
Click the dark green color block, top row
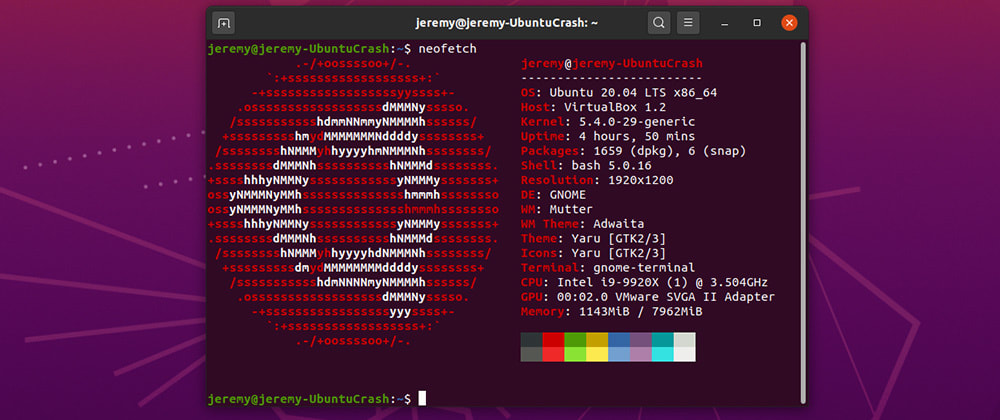[x=575, y=340]
